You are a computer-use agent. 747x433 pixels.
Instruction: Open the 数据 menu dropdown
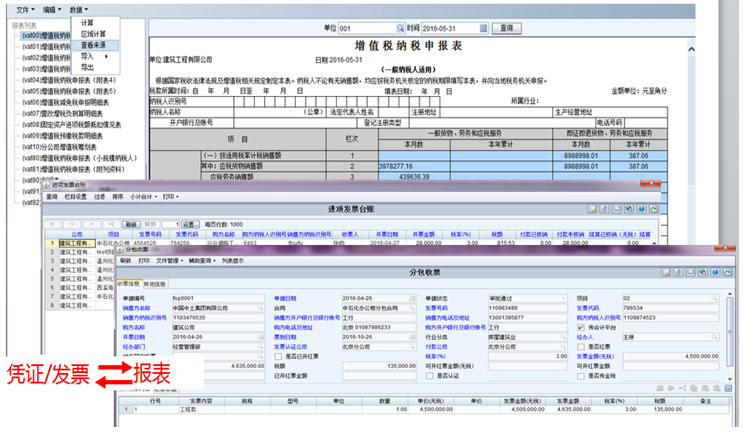coord(79,10)
